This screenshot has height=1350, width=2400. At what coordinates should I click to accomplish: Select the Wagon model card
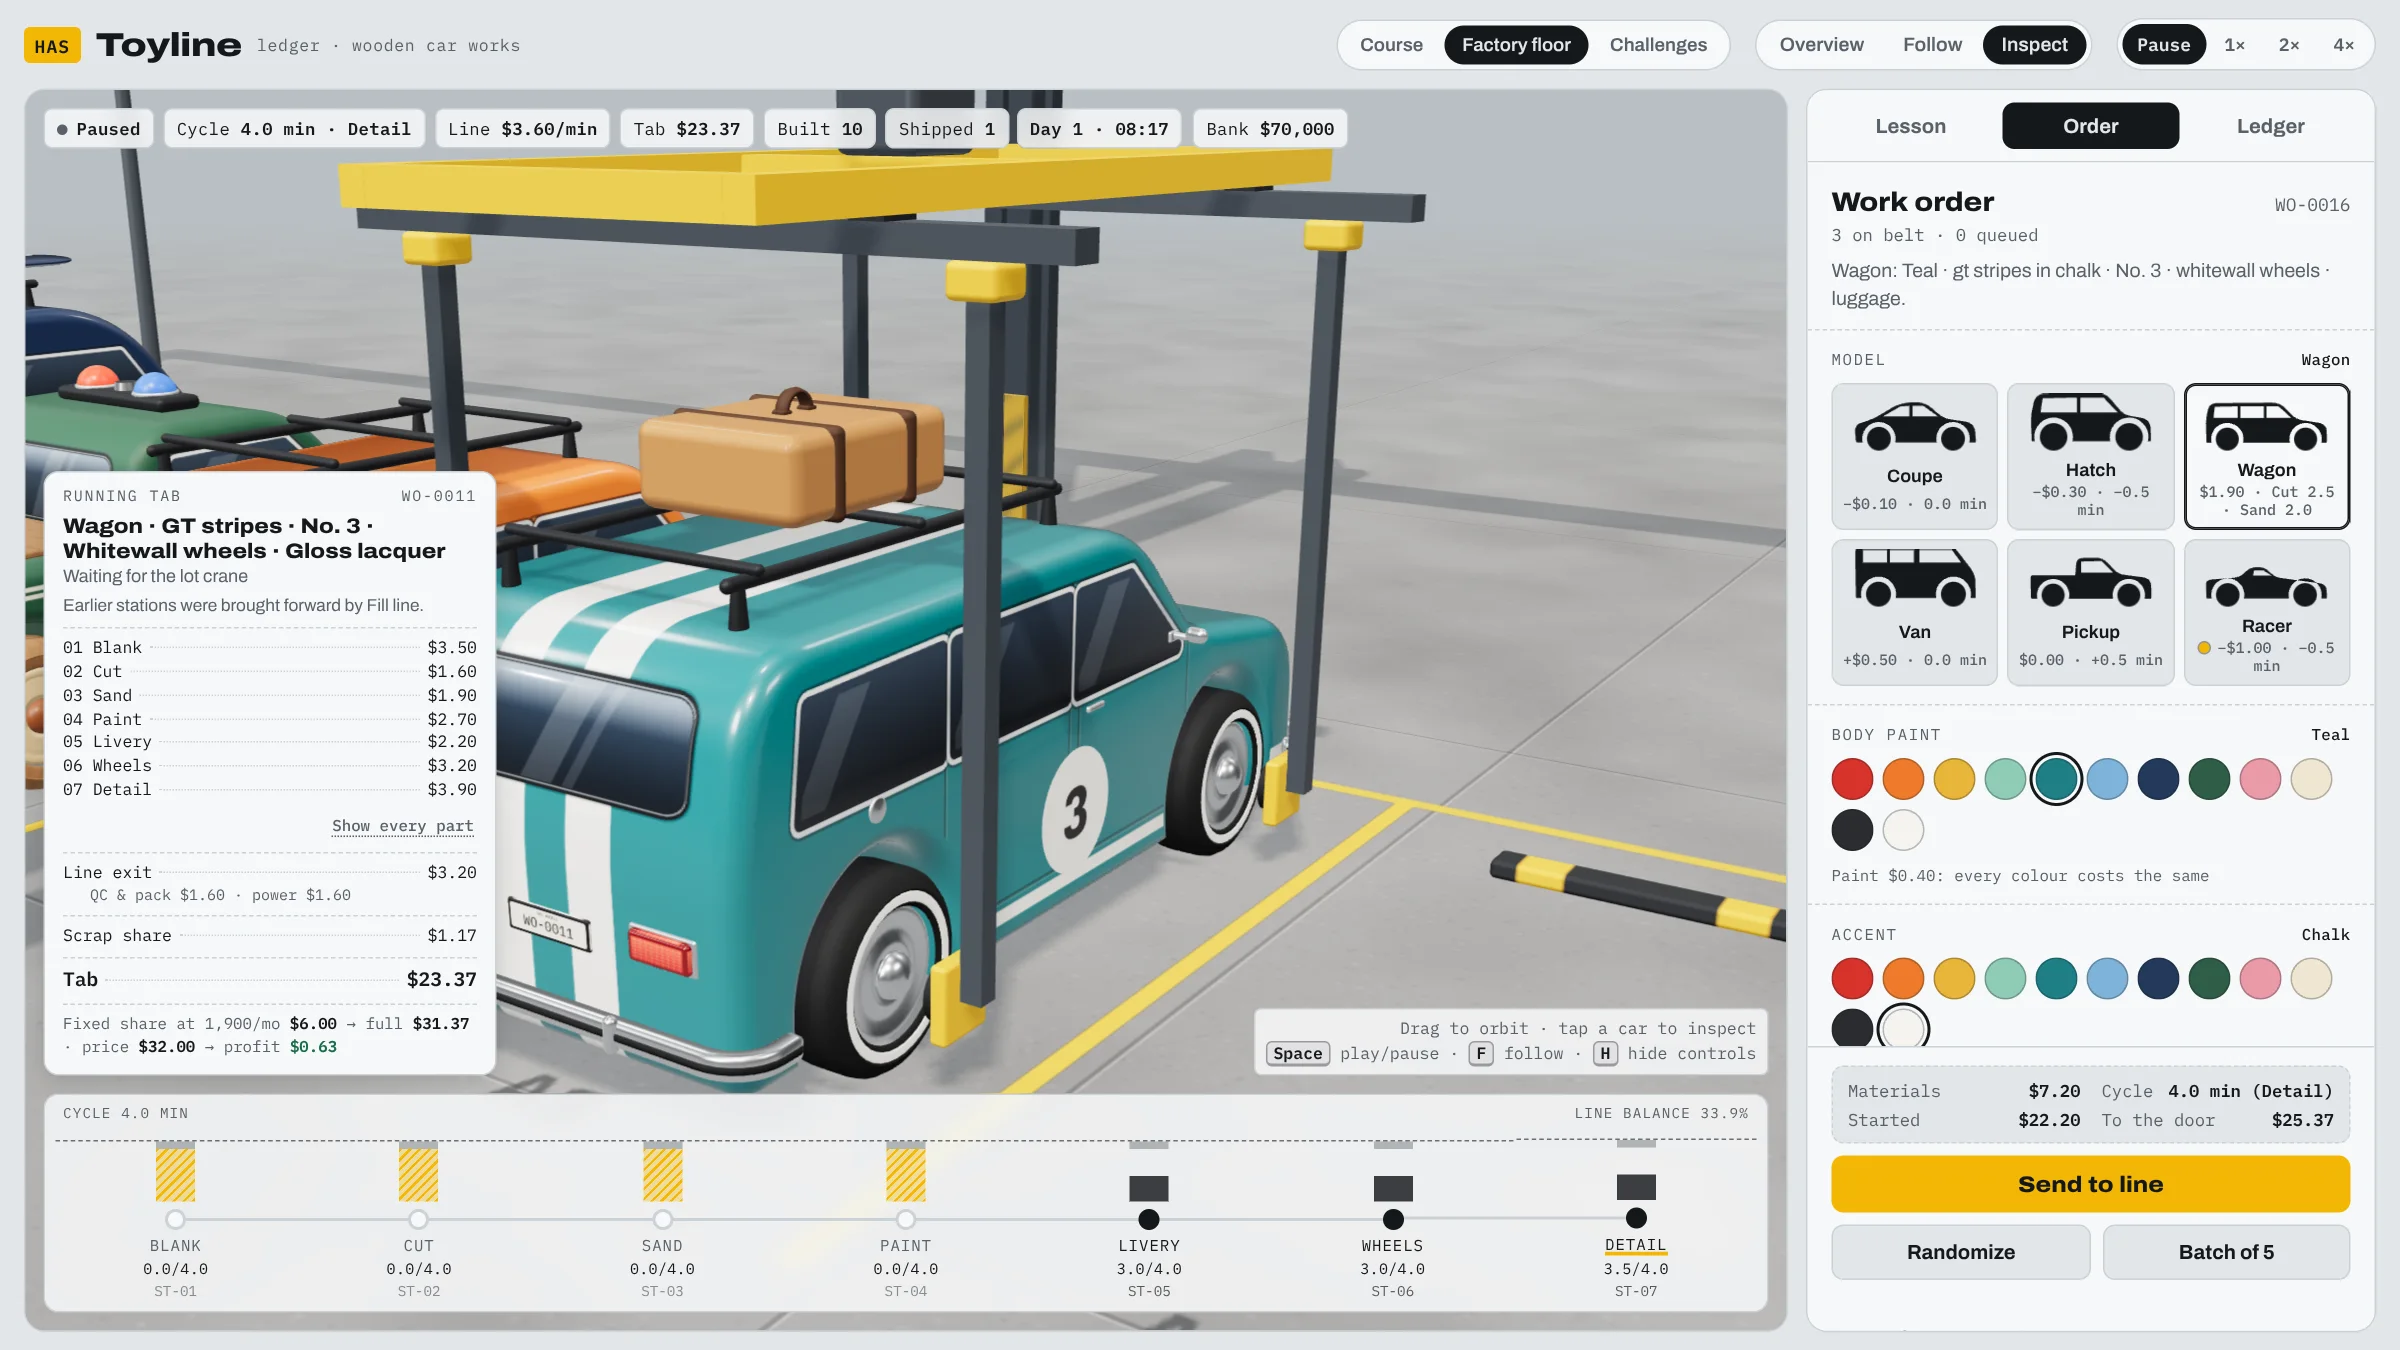[2266, 456]
